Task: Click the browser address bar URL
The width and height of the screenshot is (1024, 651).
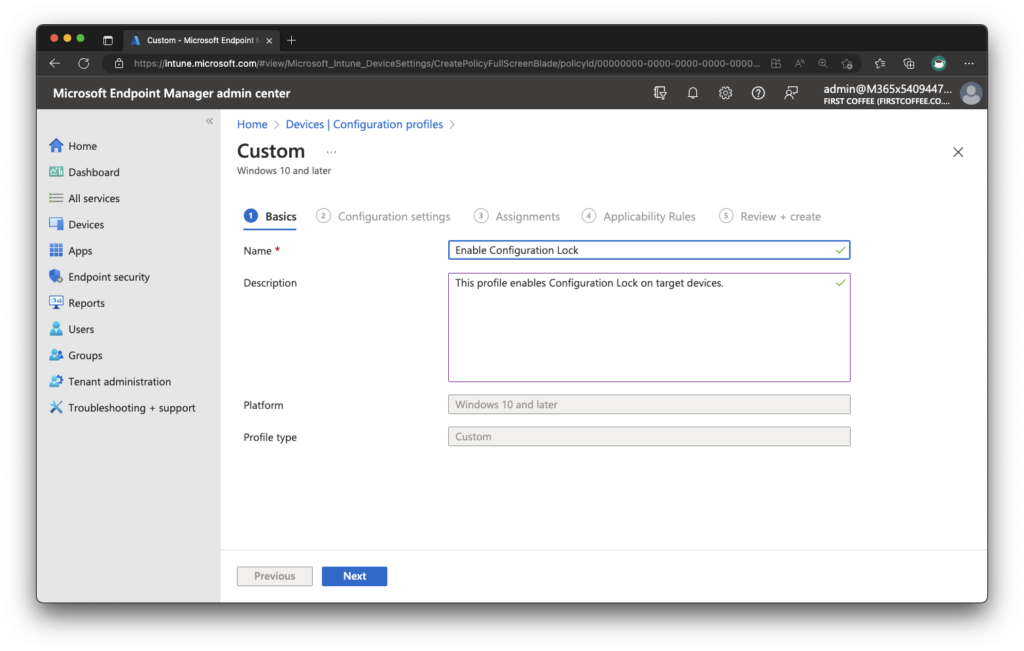Action: (x=447, y=63)
